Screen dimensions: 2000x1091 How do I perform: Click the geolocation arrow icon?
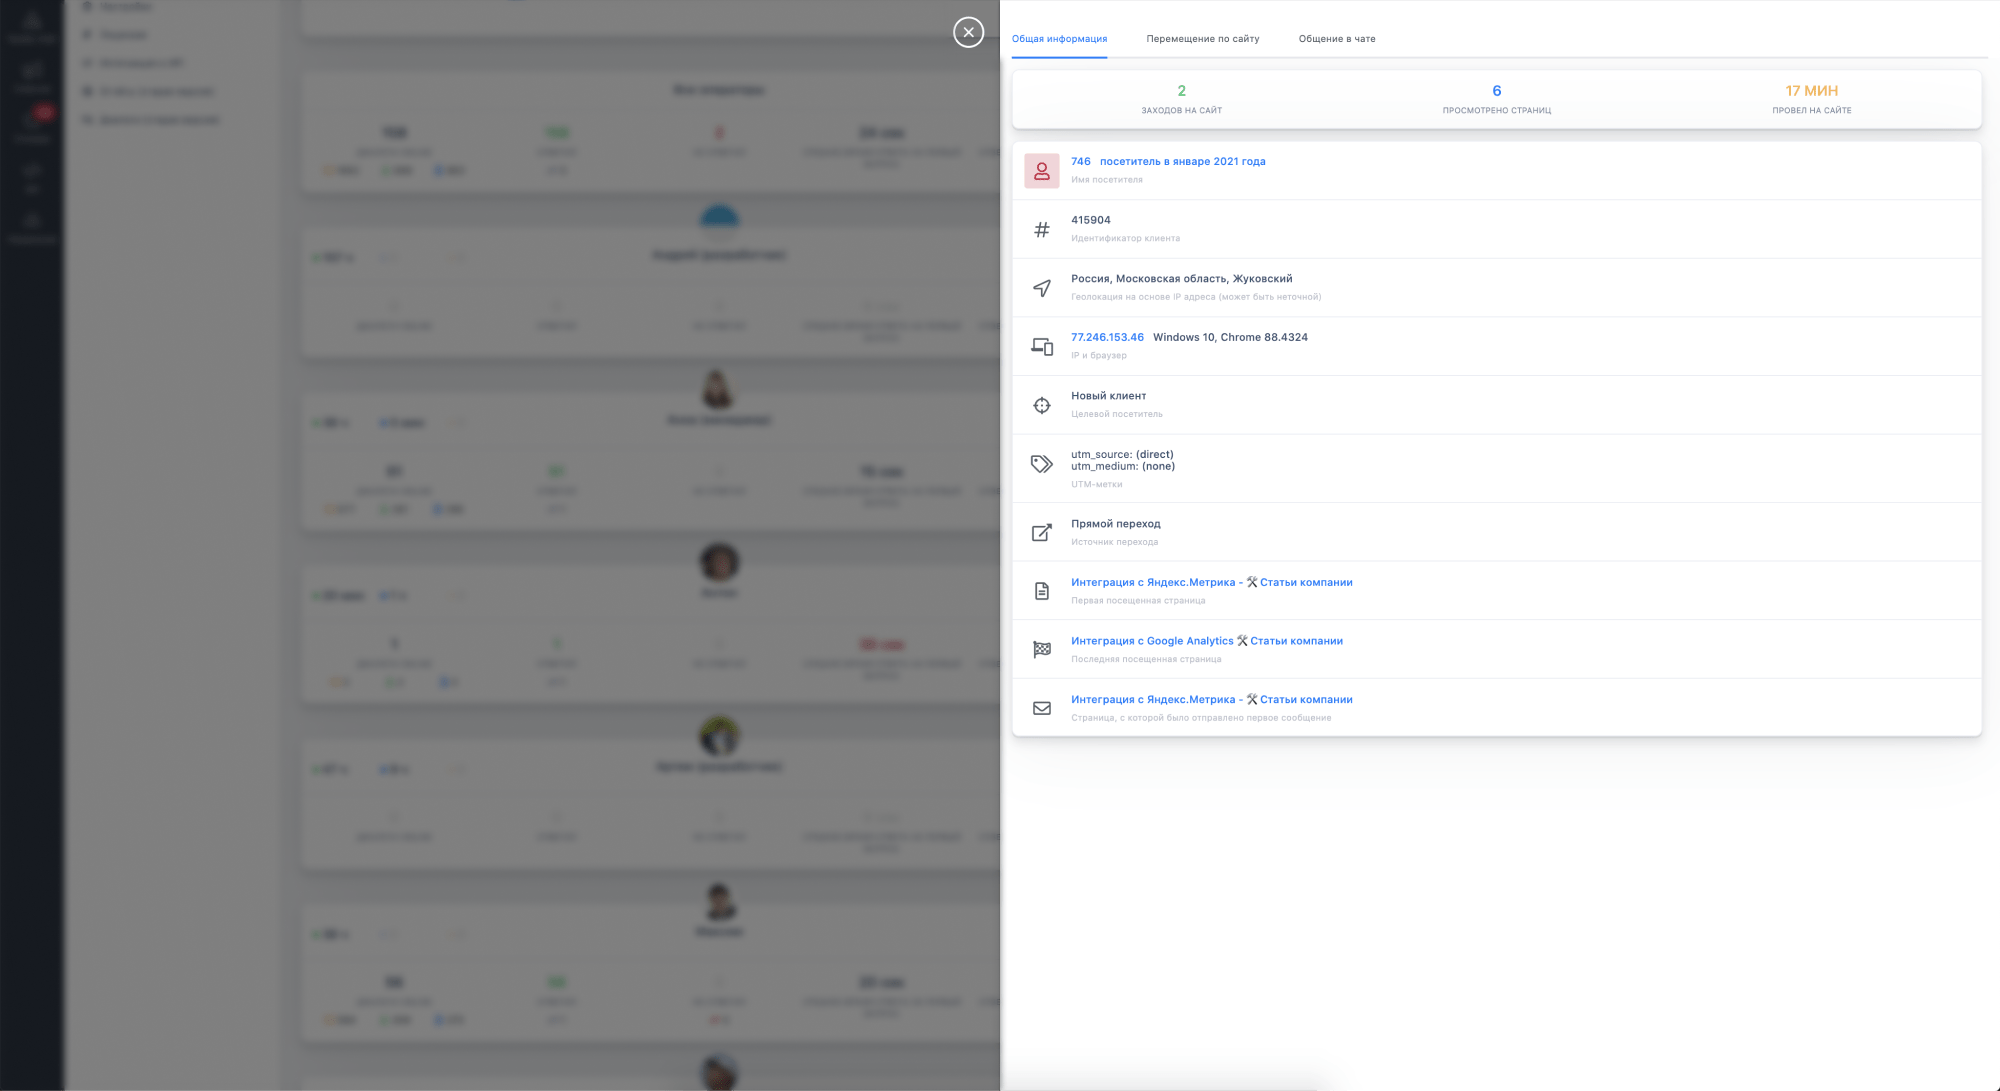pos(1041,288)
